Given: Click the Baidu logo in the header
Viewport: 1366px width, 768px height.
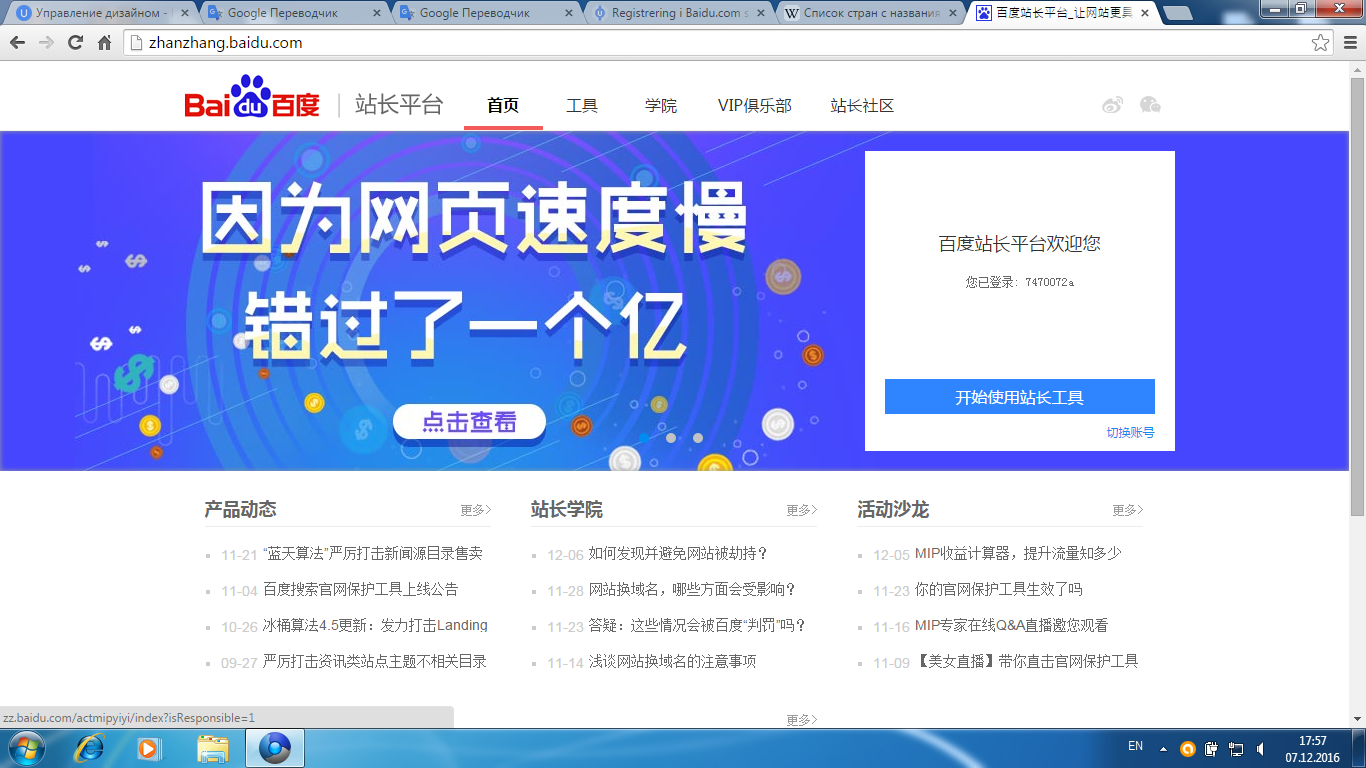Looking at the screenshot, I should click(252, 98).
